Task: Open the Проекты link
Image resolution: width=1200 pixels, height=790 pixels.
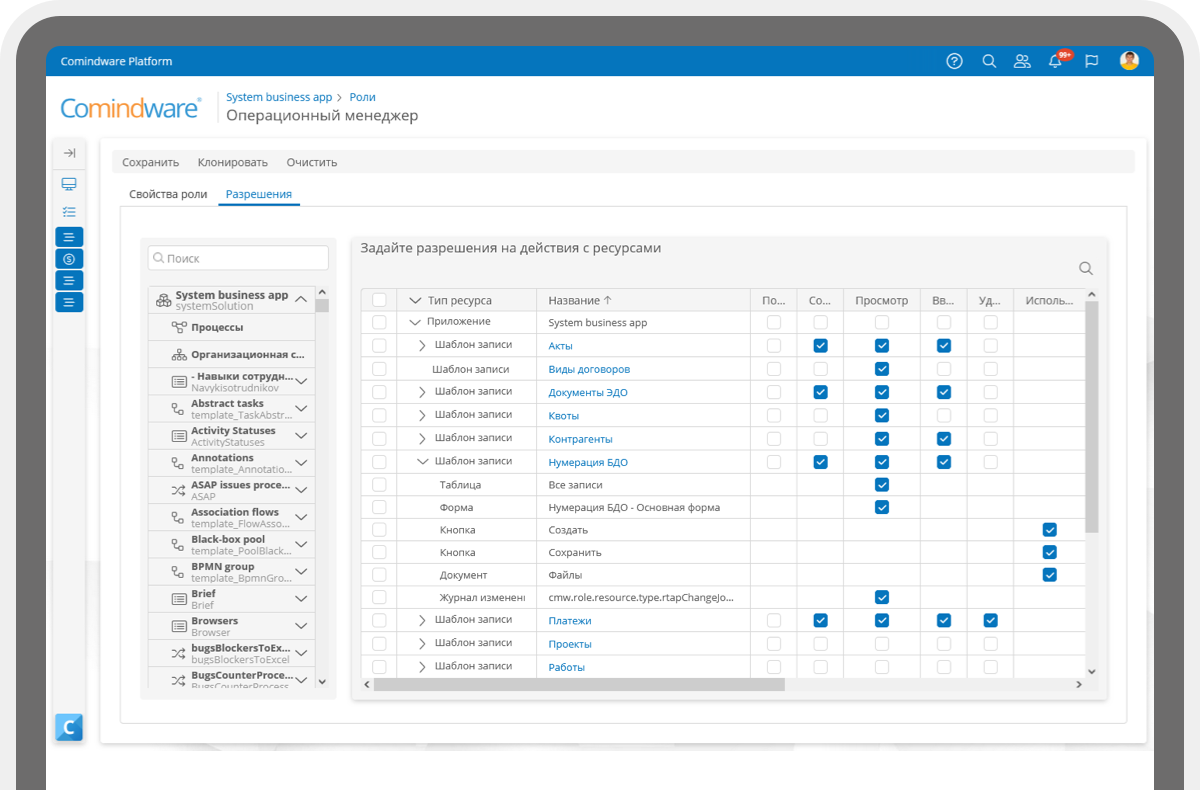Action: coord(570,644)
